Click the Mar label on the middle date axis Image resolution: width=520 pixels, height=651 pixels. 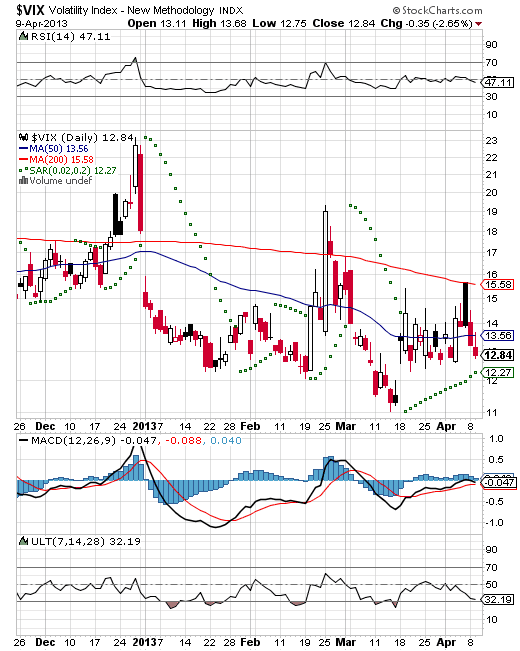click(x=345, y=426)
